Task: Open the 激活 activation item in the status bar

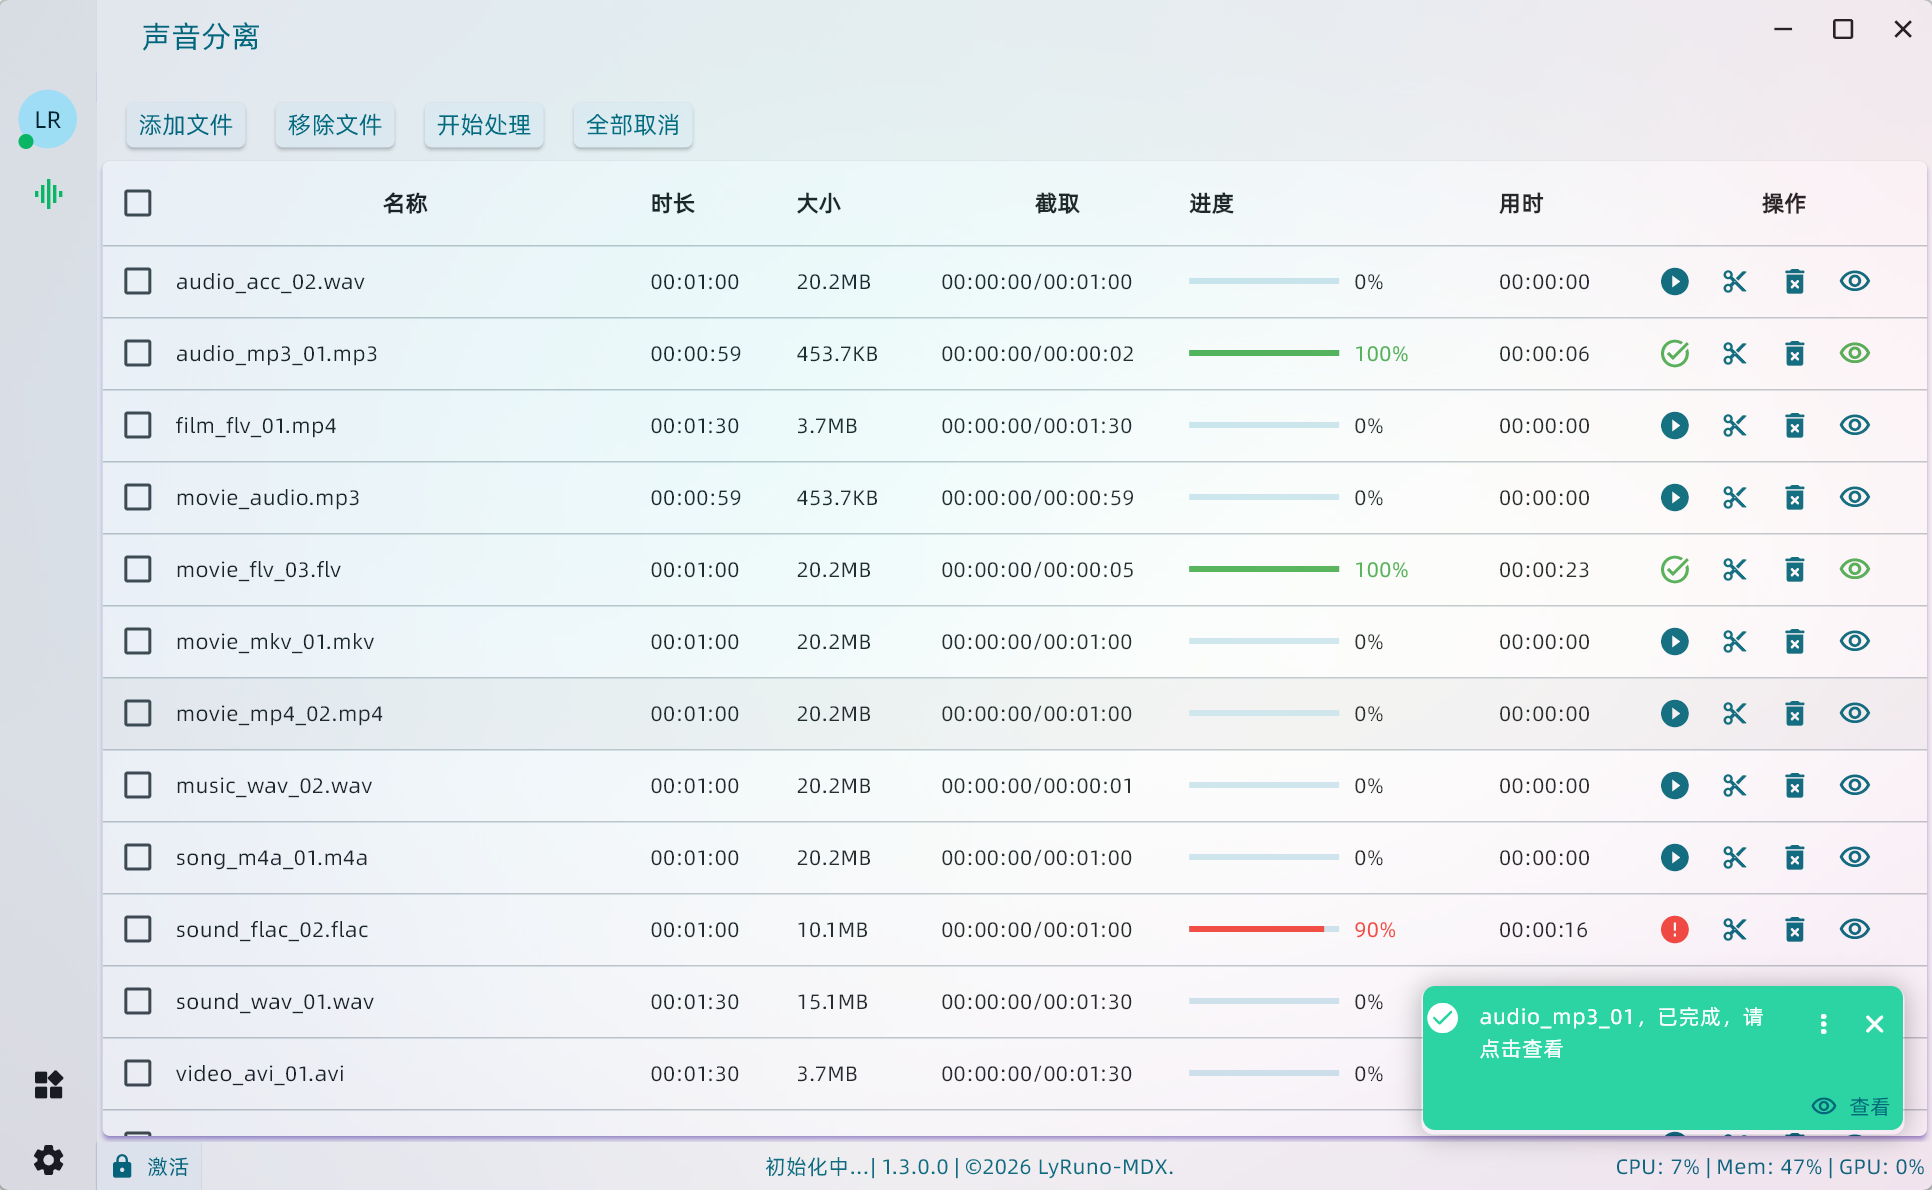Action: [x=150, y=1166]
